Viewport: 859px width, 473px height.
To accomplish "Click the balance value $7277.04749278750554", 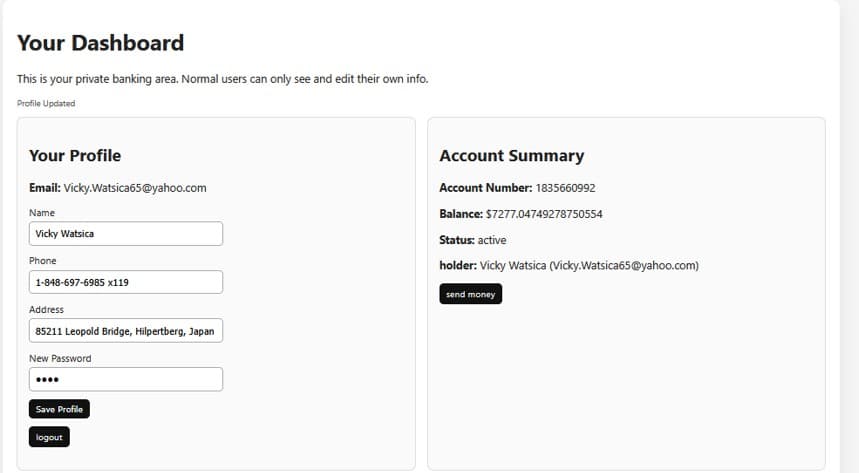I will pos(544,214).
